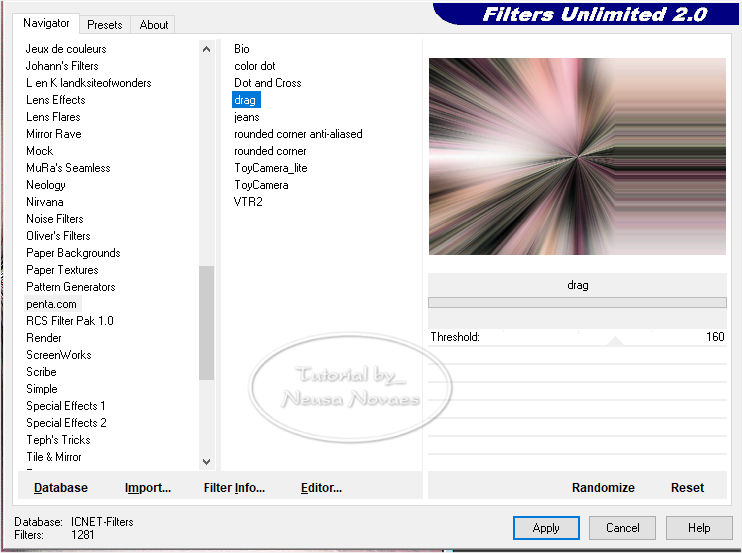Open the About tab
Image resolution: width=742 pixels, height=553 pixels.
tap(153, 25)
